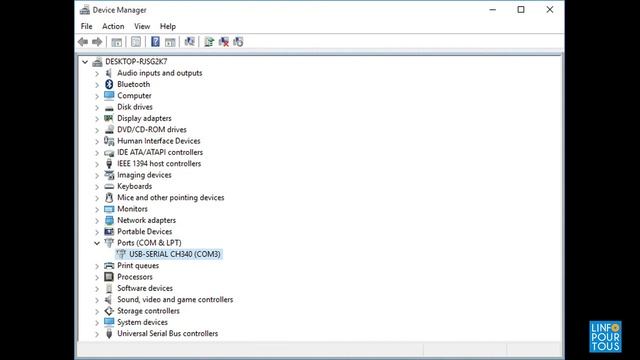Click the Audio inputs and outputs speaker icon
Viewport: 640px width, 360px height.
109,73
